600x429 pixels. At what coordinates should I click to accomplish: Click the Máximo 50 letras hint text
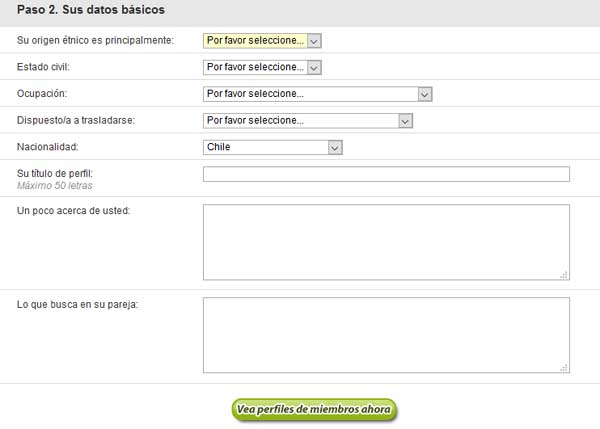coord(55,186)
